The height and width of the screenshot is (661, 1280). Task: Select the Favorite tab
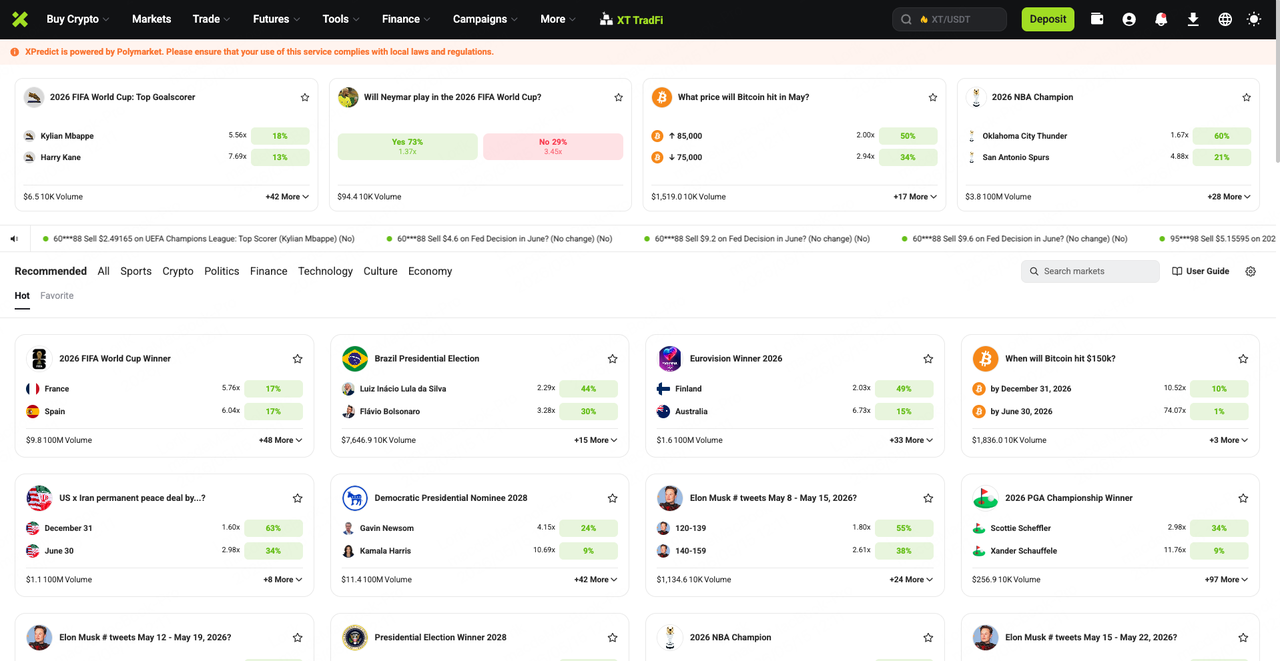click(57, 296)
